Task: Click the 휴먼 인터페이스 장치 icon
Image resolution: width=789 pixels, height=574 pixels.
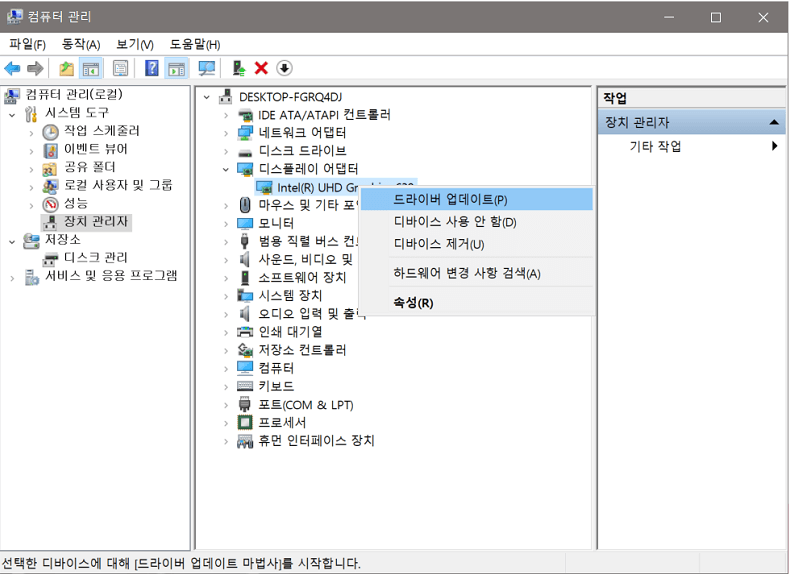Action: point(245,441)
